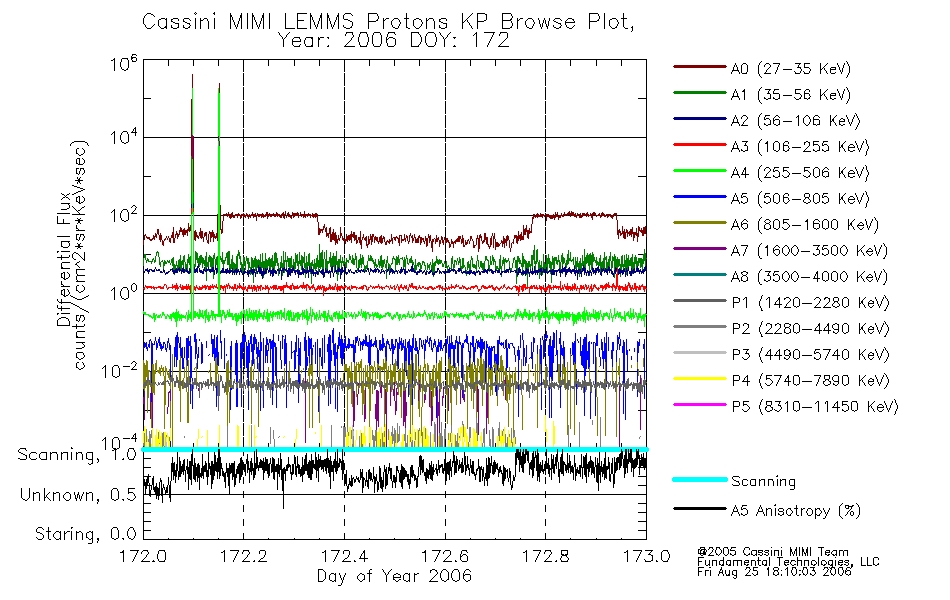Screen dimensions: 950x600
Task: Click the yellow P4 legend line
Action: point(700,378)
